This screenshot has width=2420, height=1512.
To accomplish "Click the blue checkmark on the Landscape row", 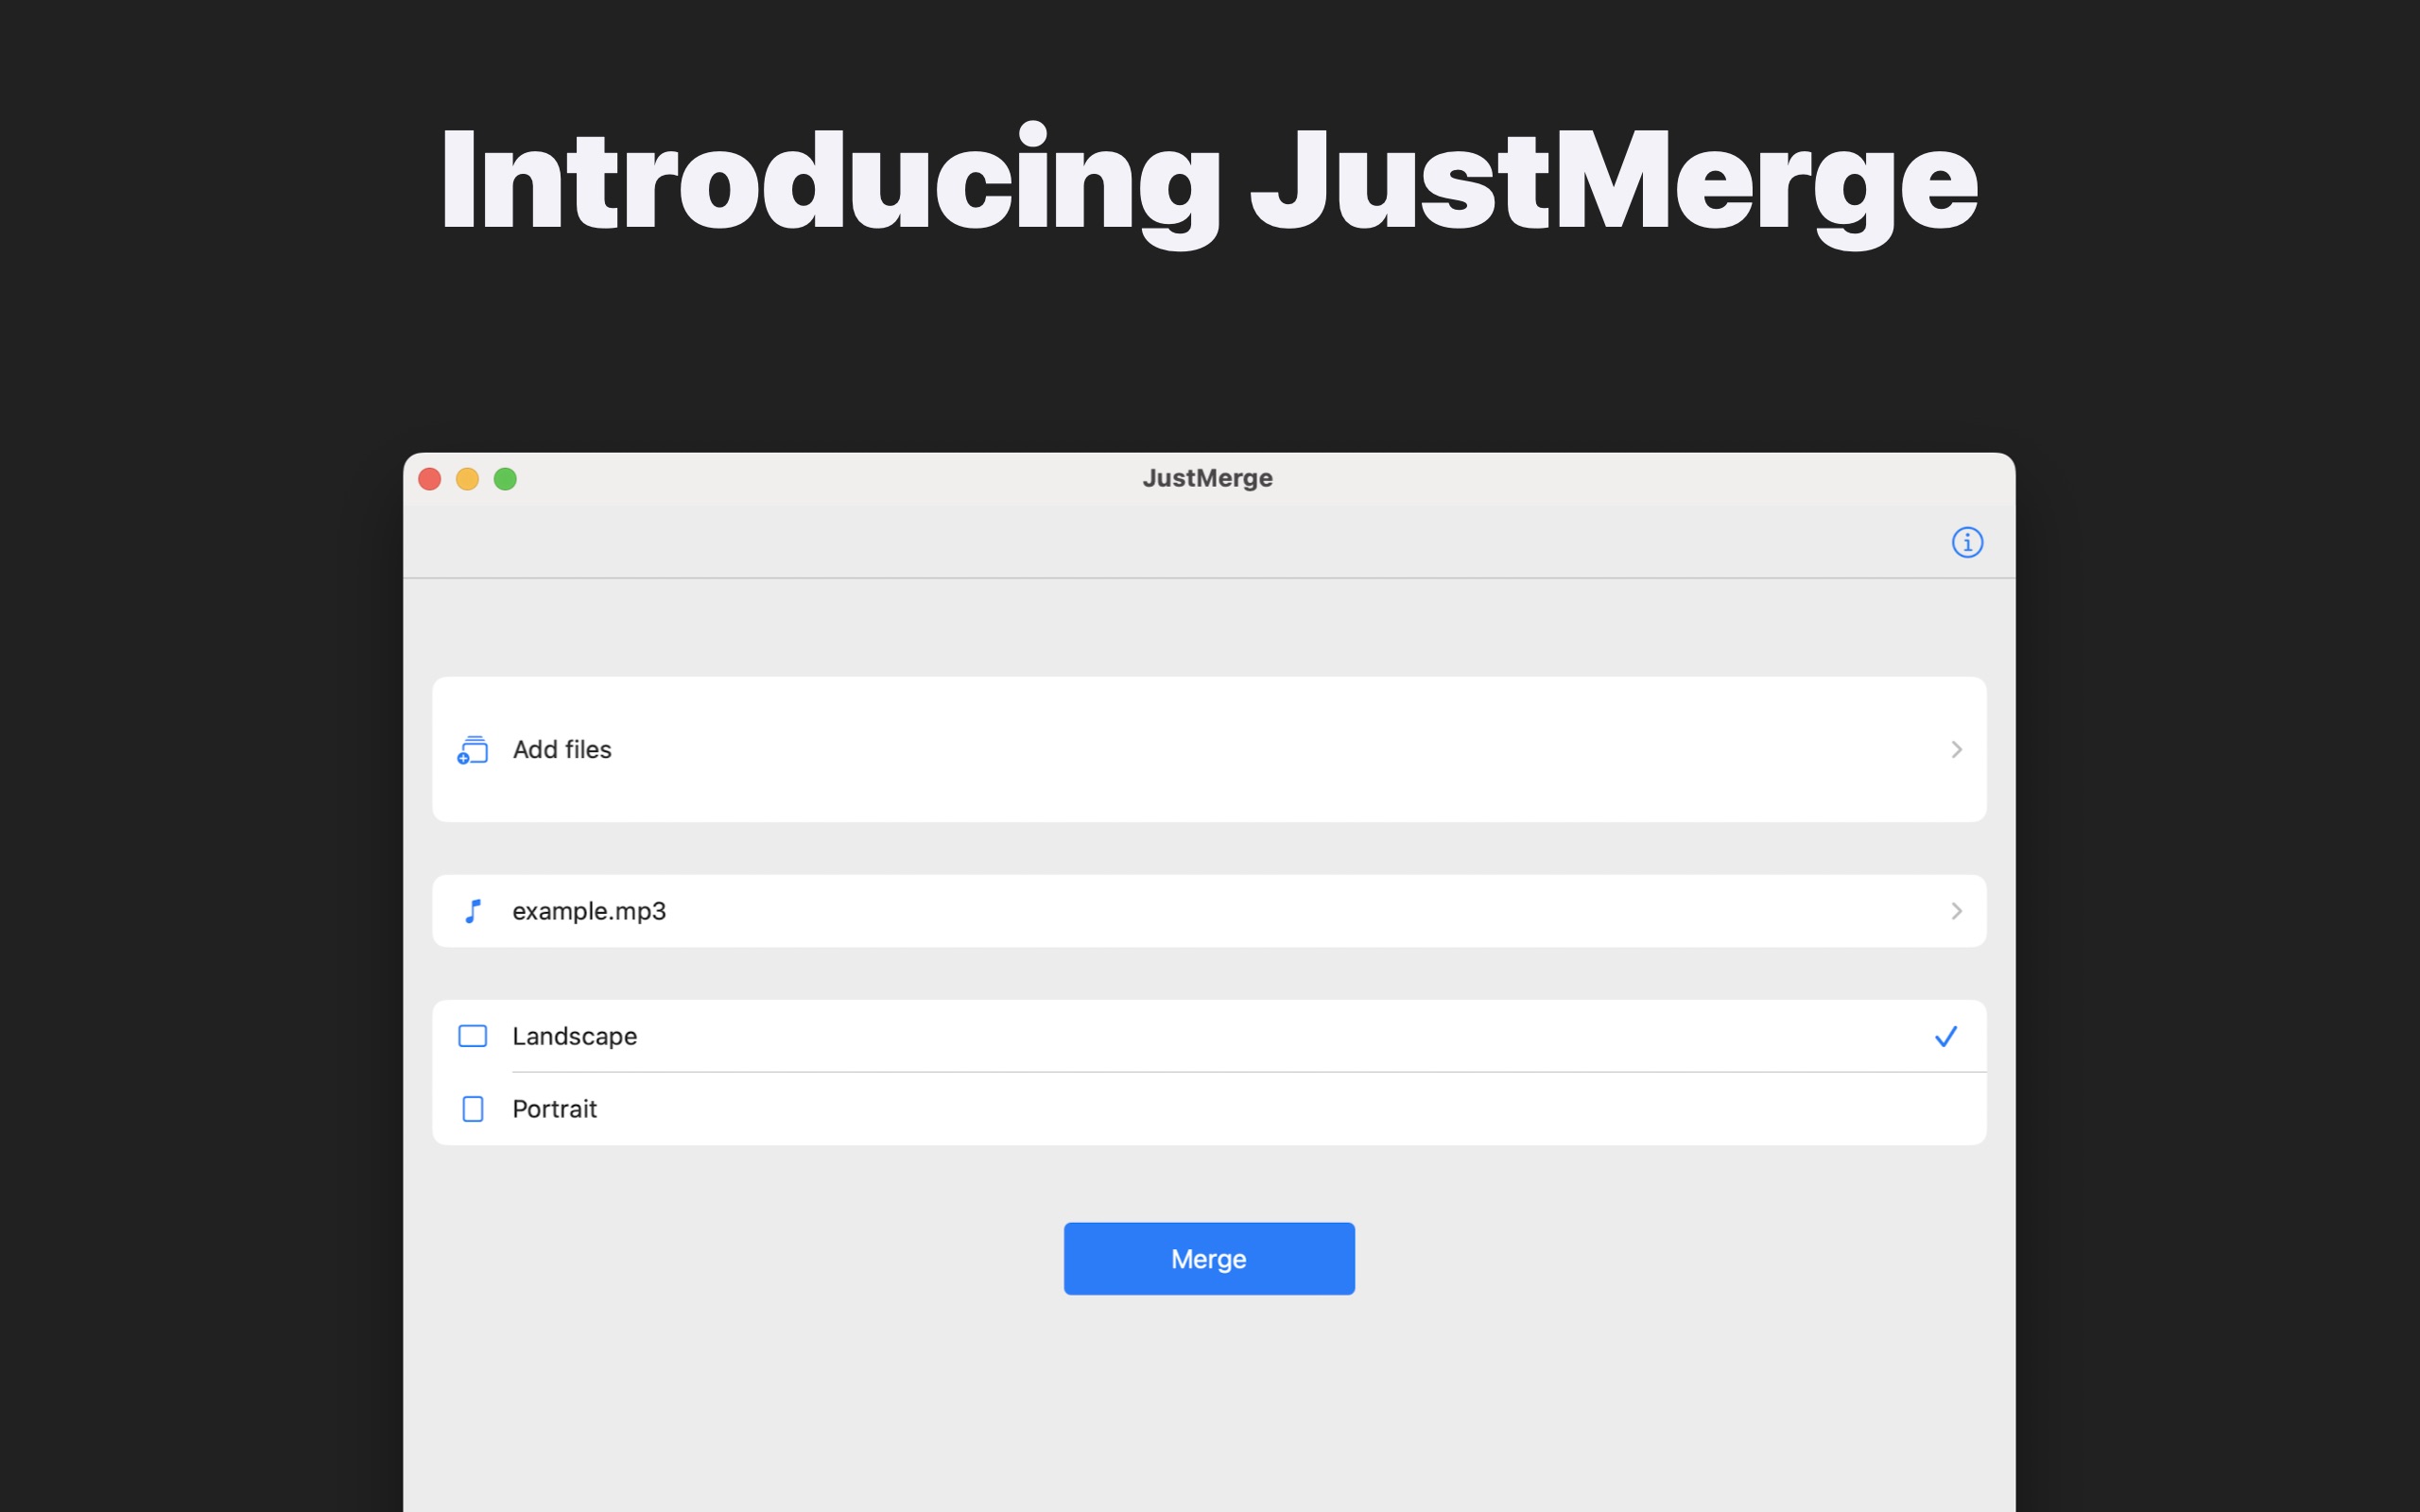I will pyautogui.click(x=1944, y=1036).
